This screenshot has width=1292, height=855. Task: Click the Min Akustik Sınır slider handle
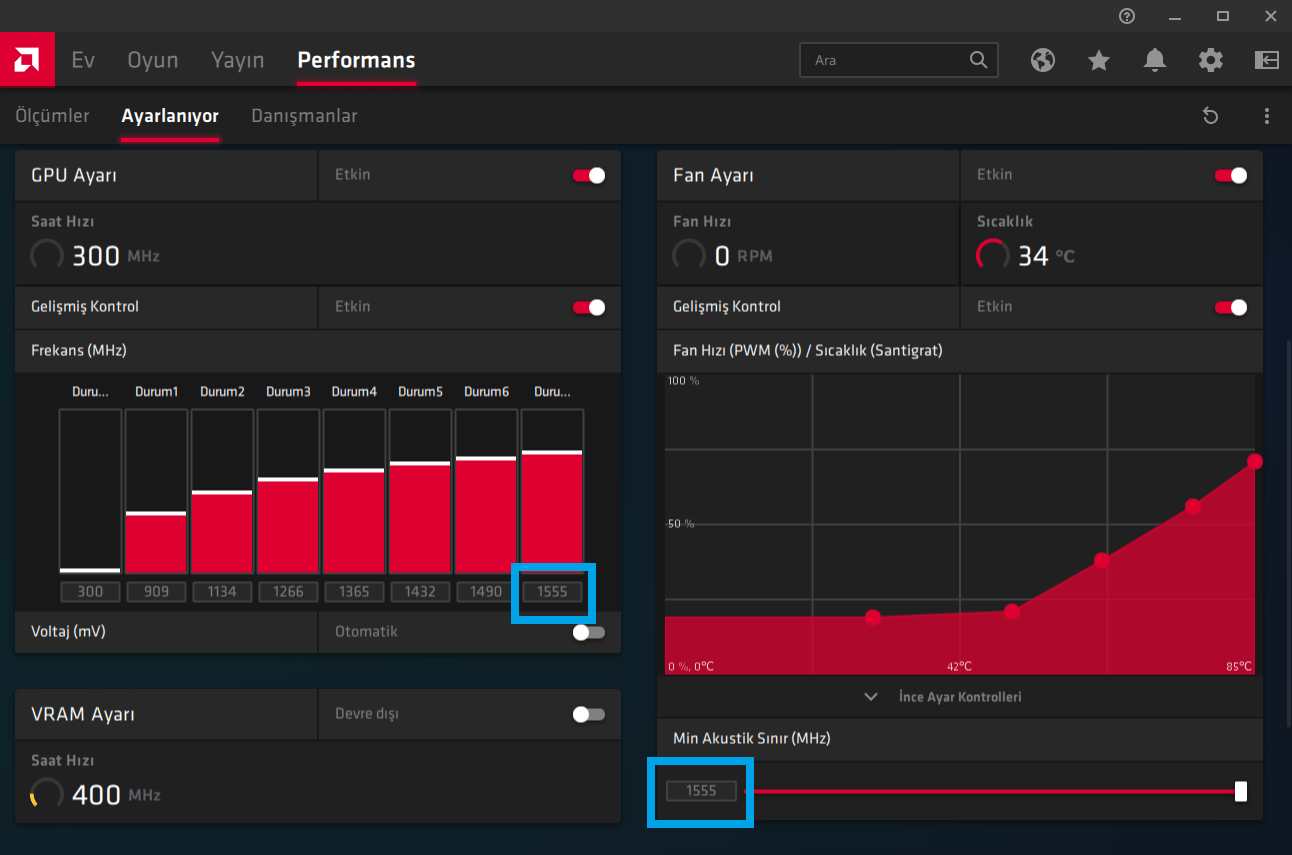1241,792
